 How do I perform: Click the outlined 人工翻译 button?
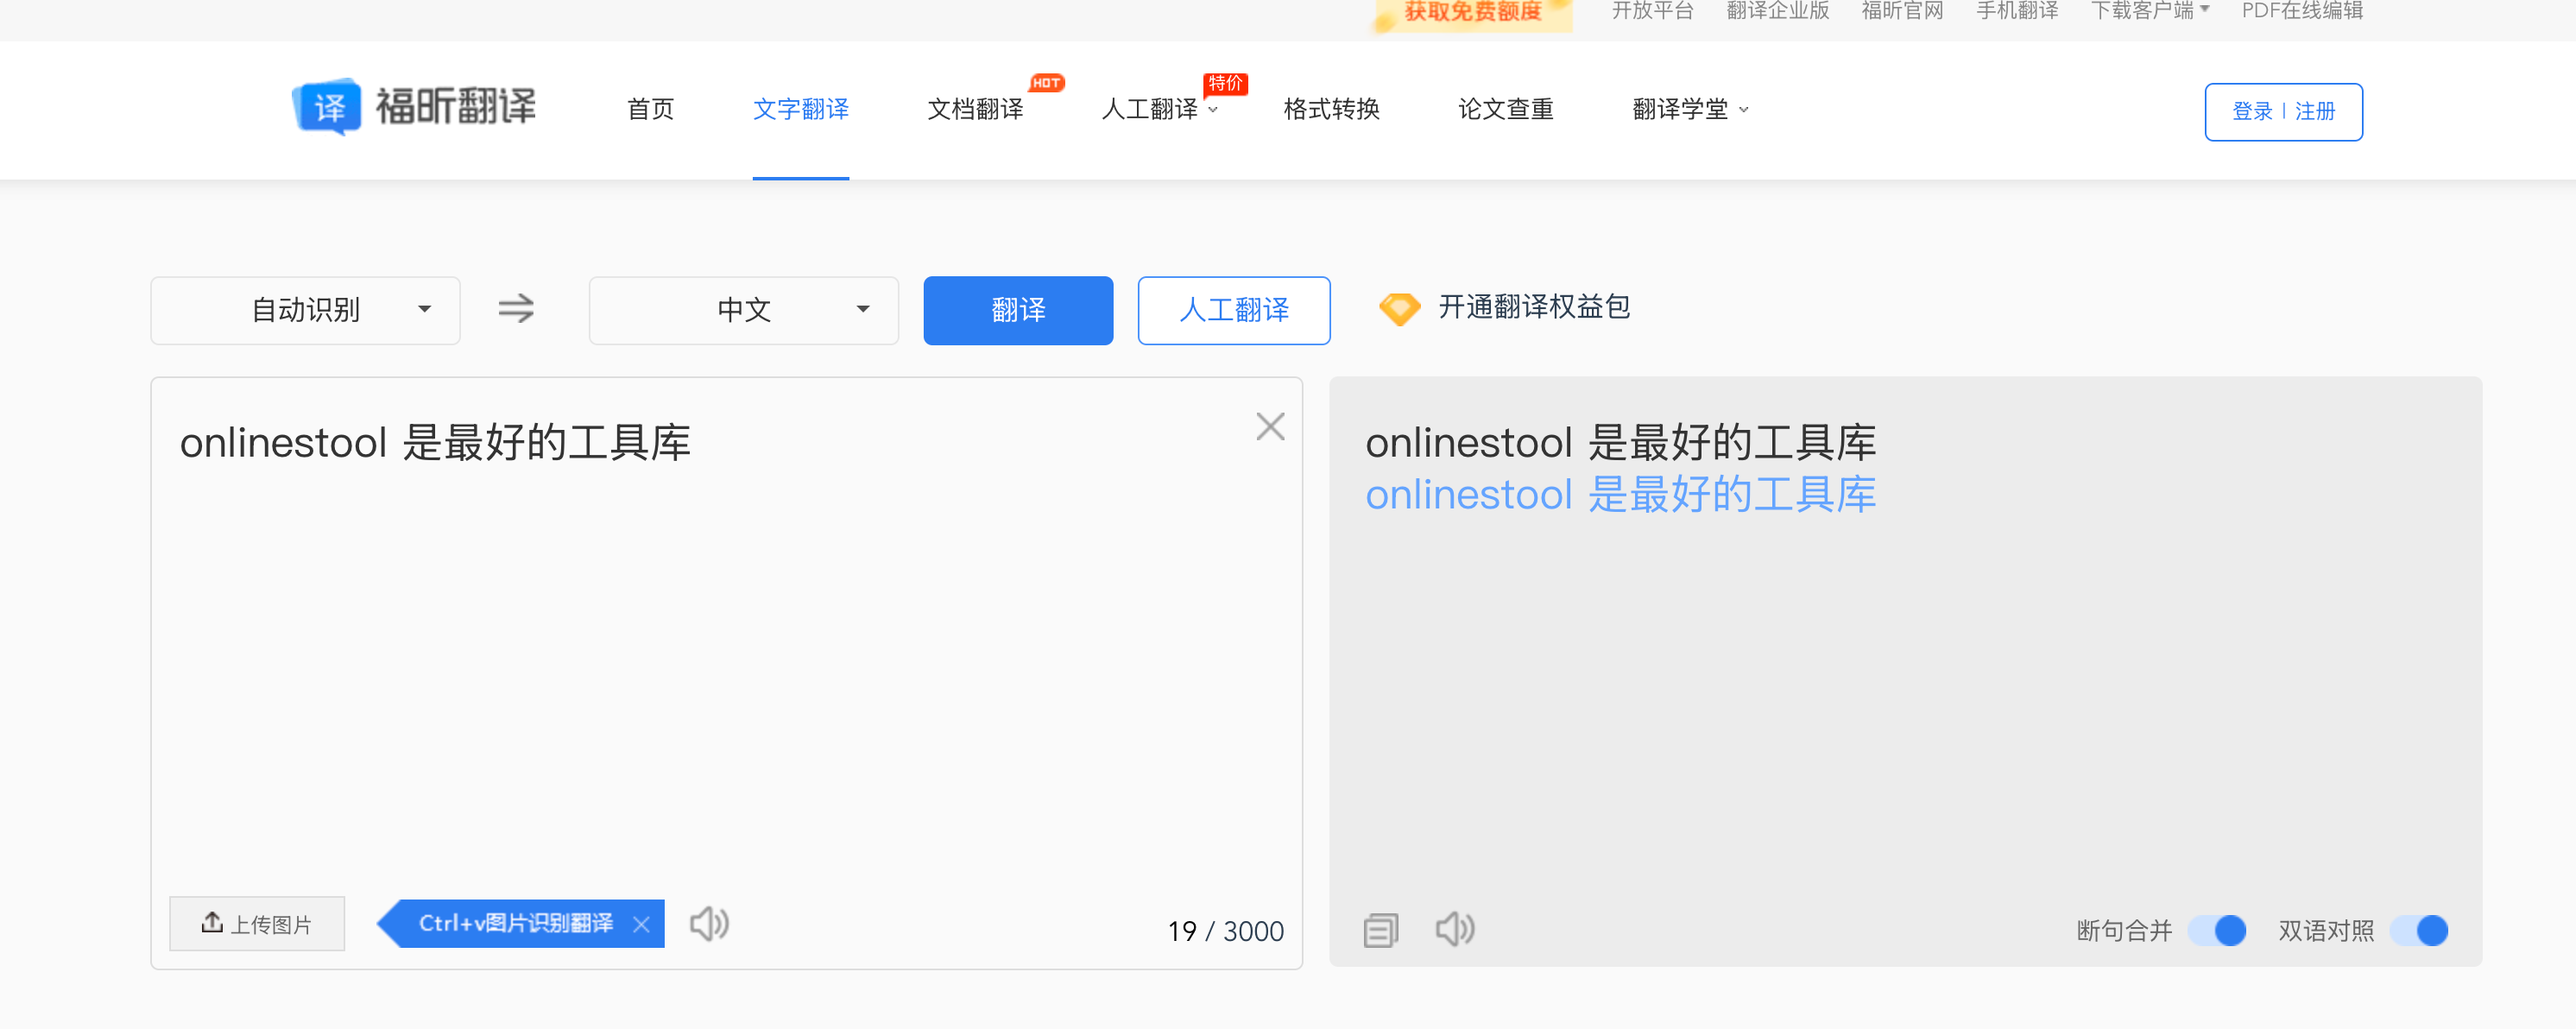pos(1233,310)
